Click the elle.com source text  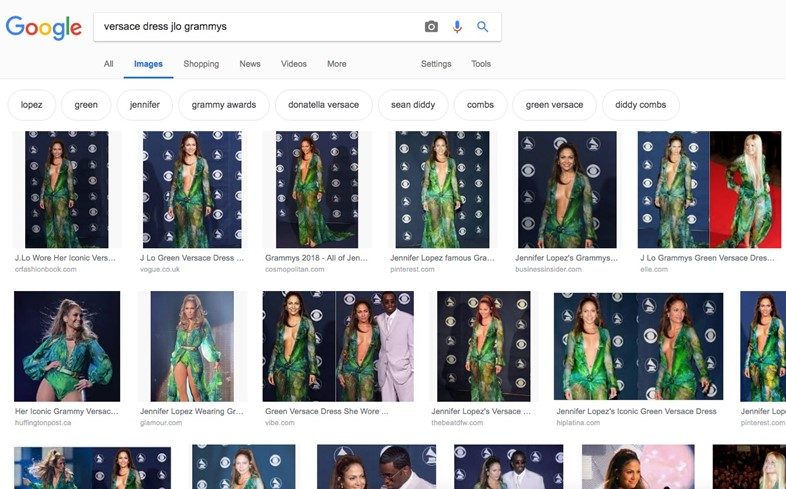[654, 270]
